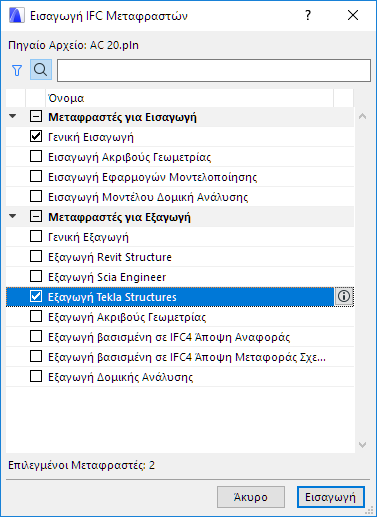This screenshot has height=517, width=377.
Task: Select row text Εξαγωγή Δομικής Ανάλυσης
Action: (121, 377)
